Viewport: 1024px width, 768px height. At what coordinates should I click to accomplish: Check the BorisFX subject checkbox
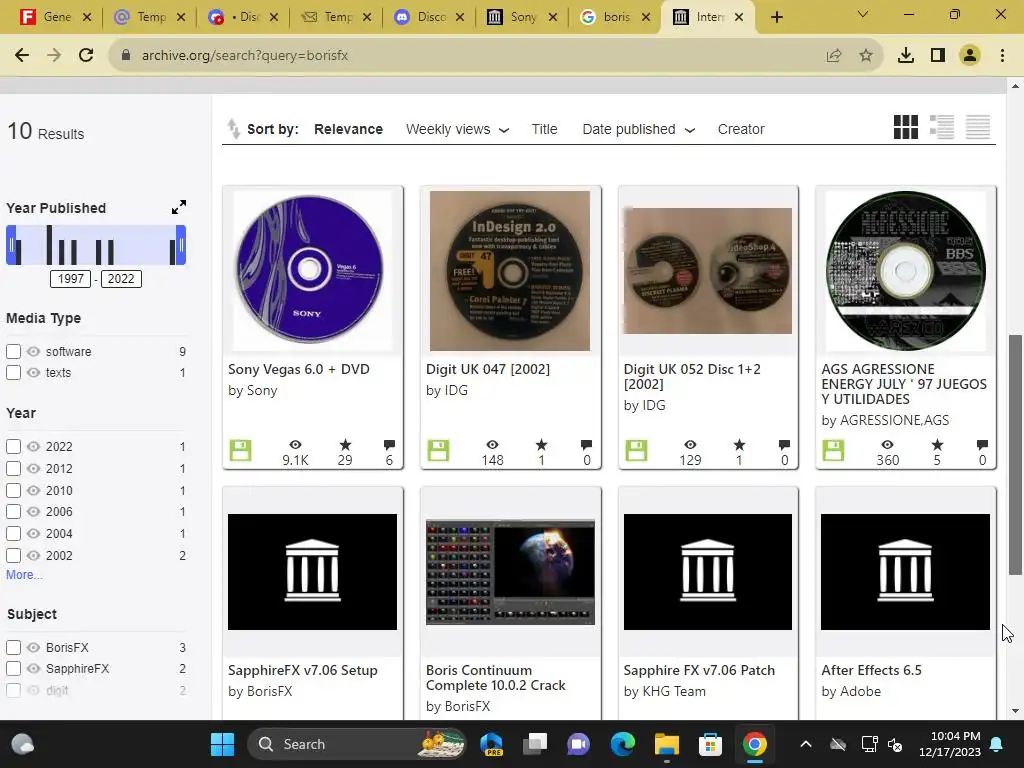pyautogui.click(x=13, y=647)
